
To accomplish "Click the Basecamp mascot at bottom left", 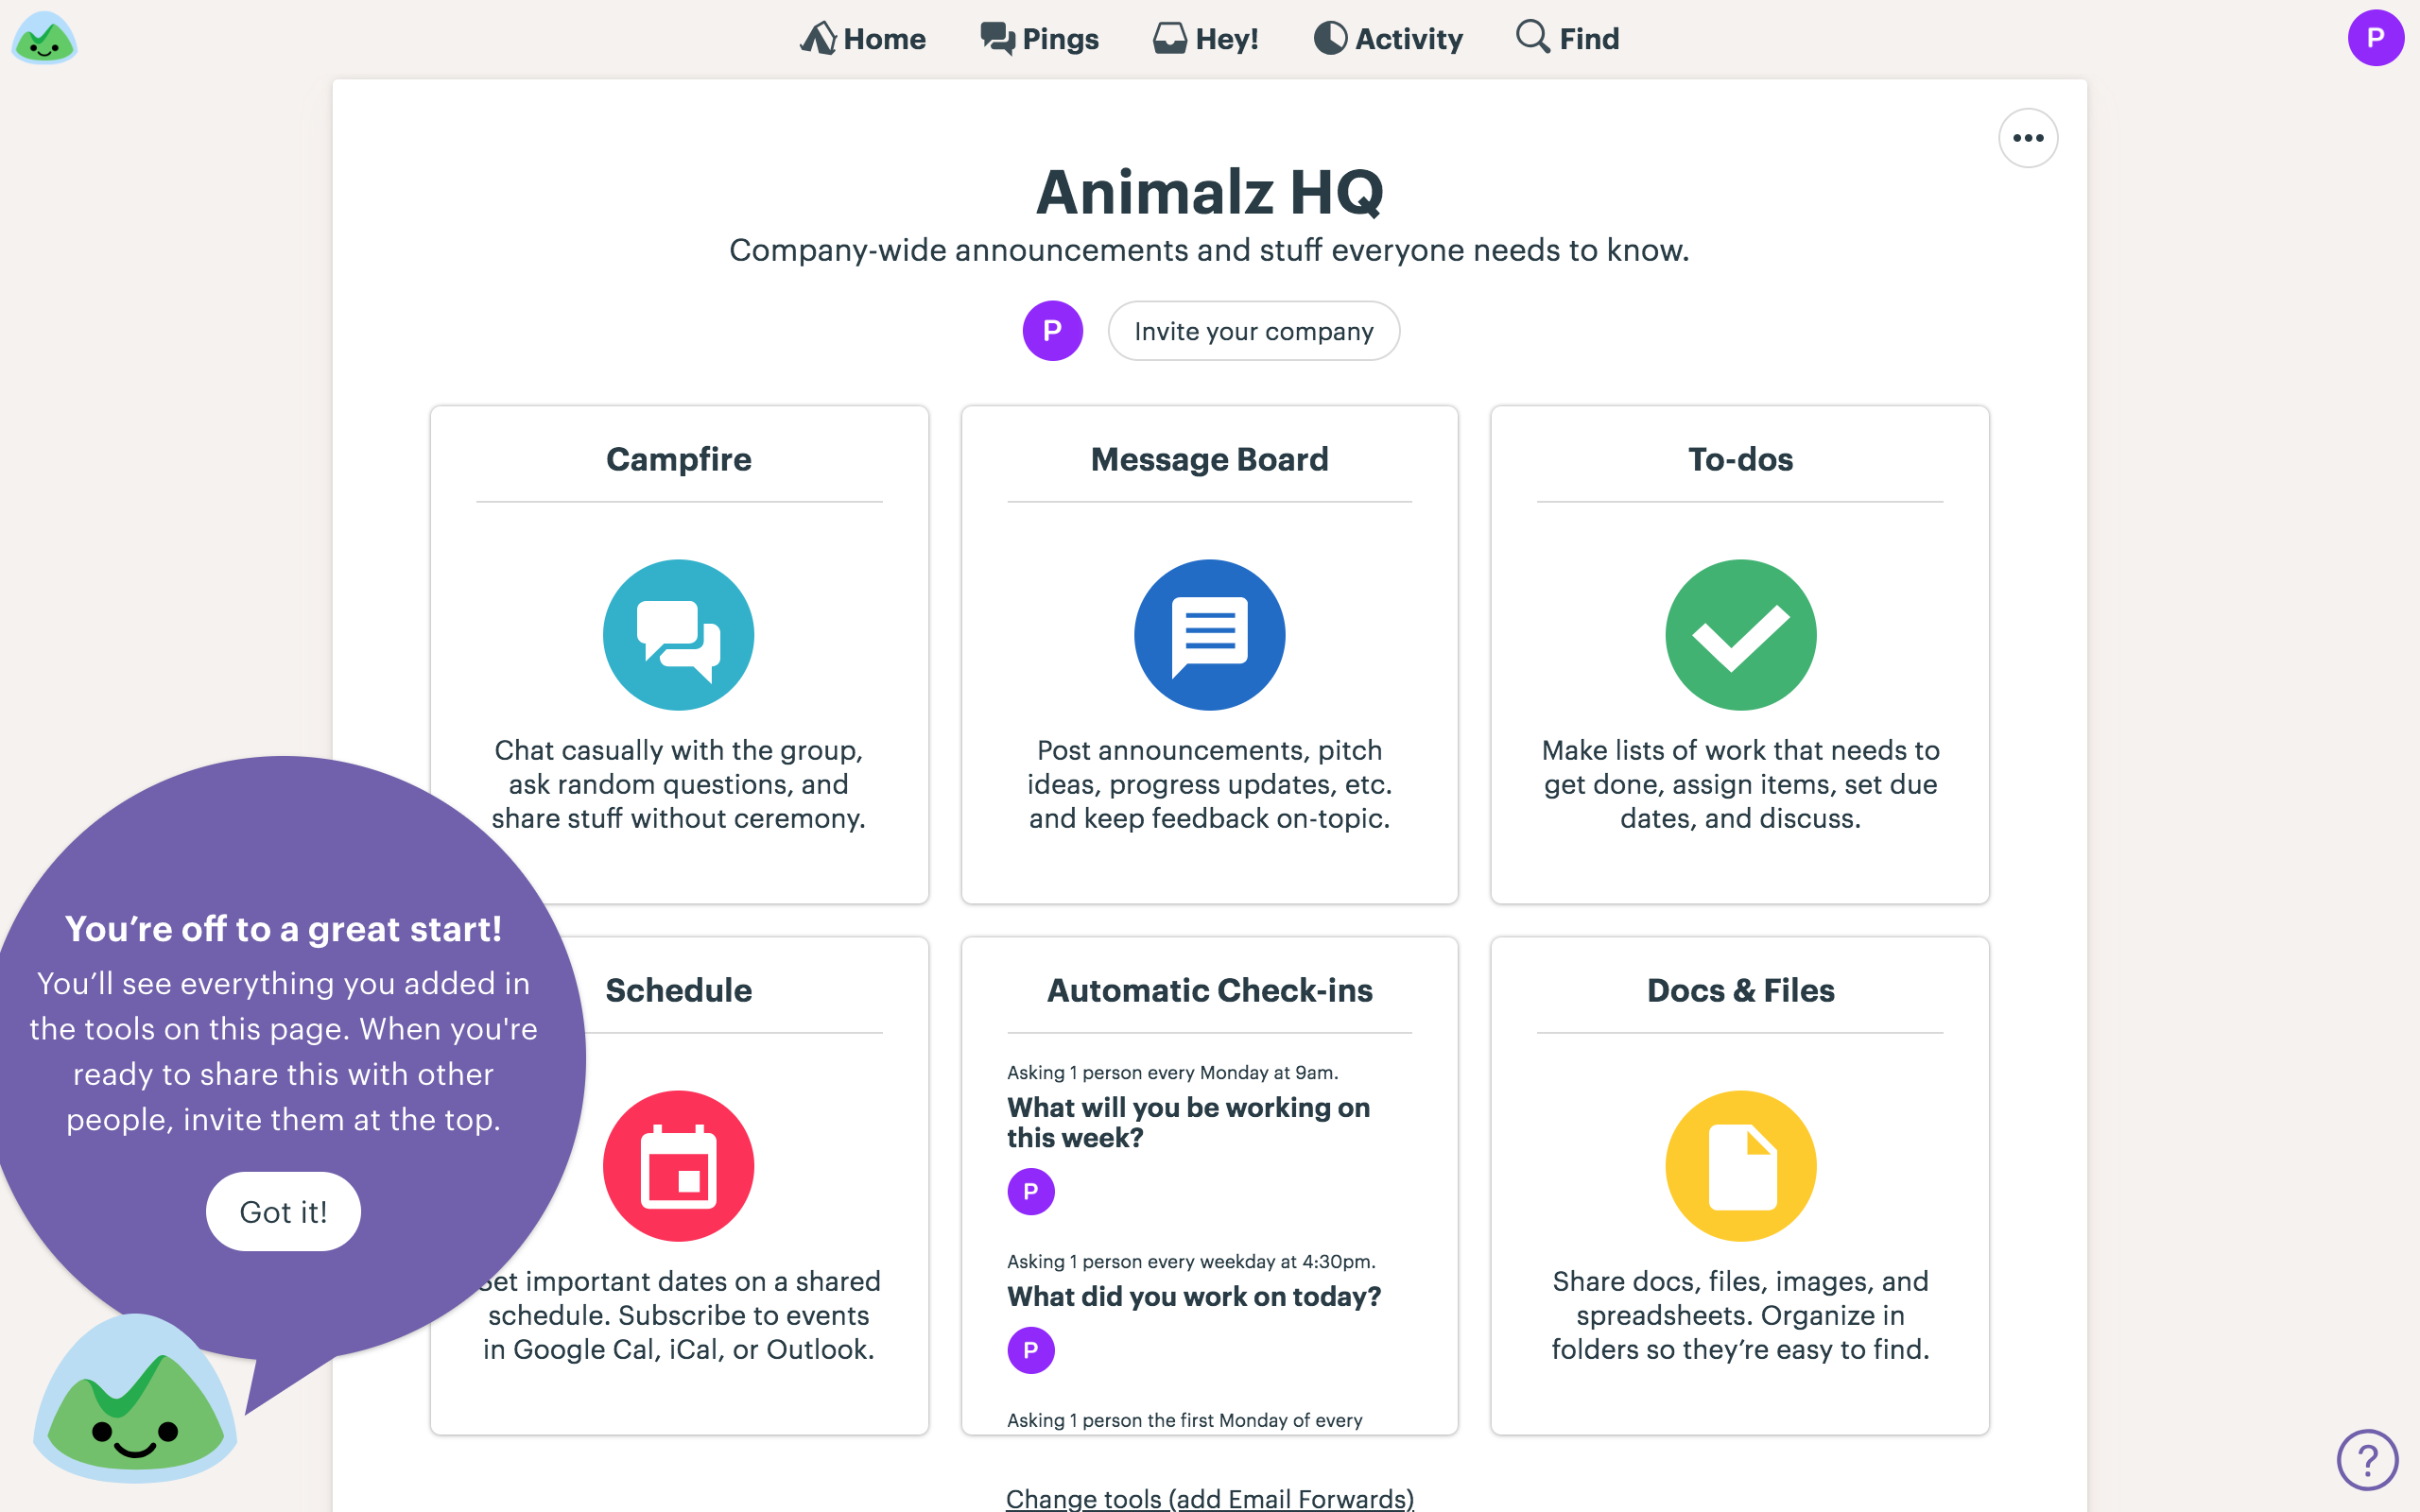I will [x=135, y=1398].
